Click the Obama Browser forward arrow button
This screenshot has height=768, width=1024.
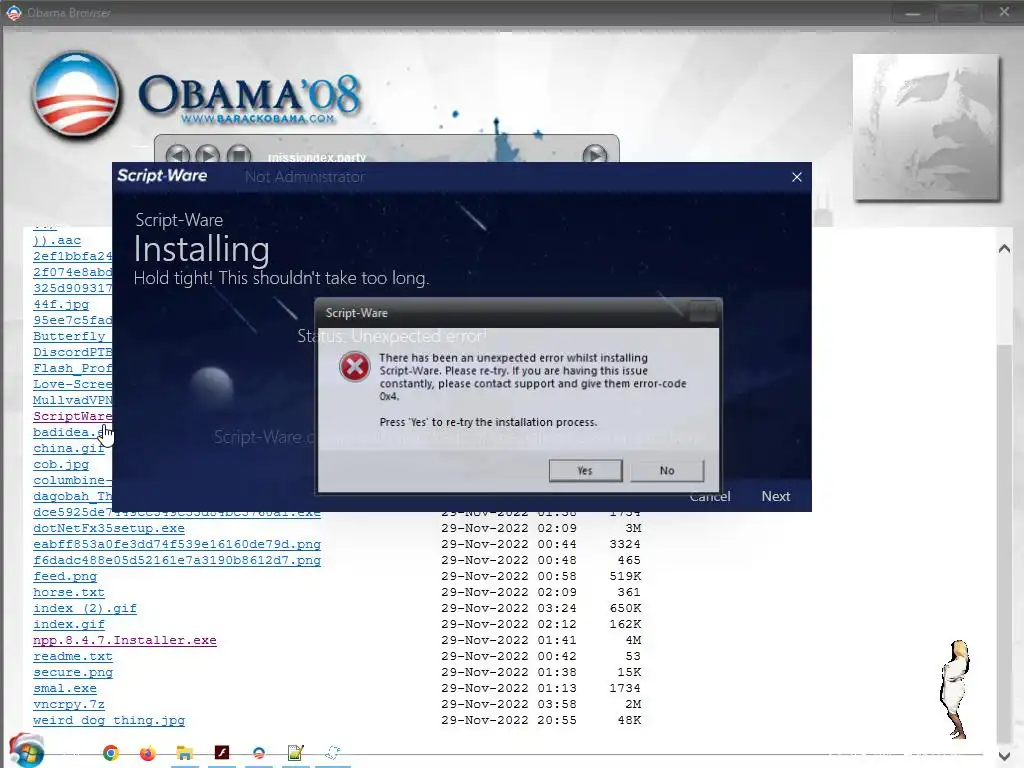[208, 155]
